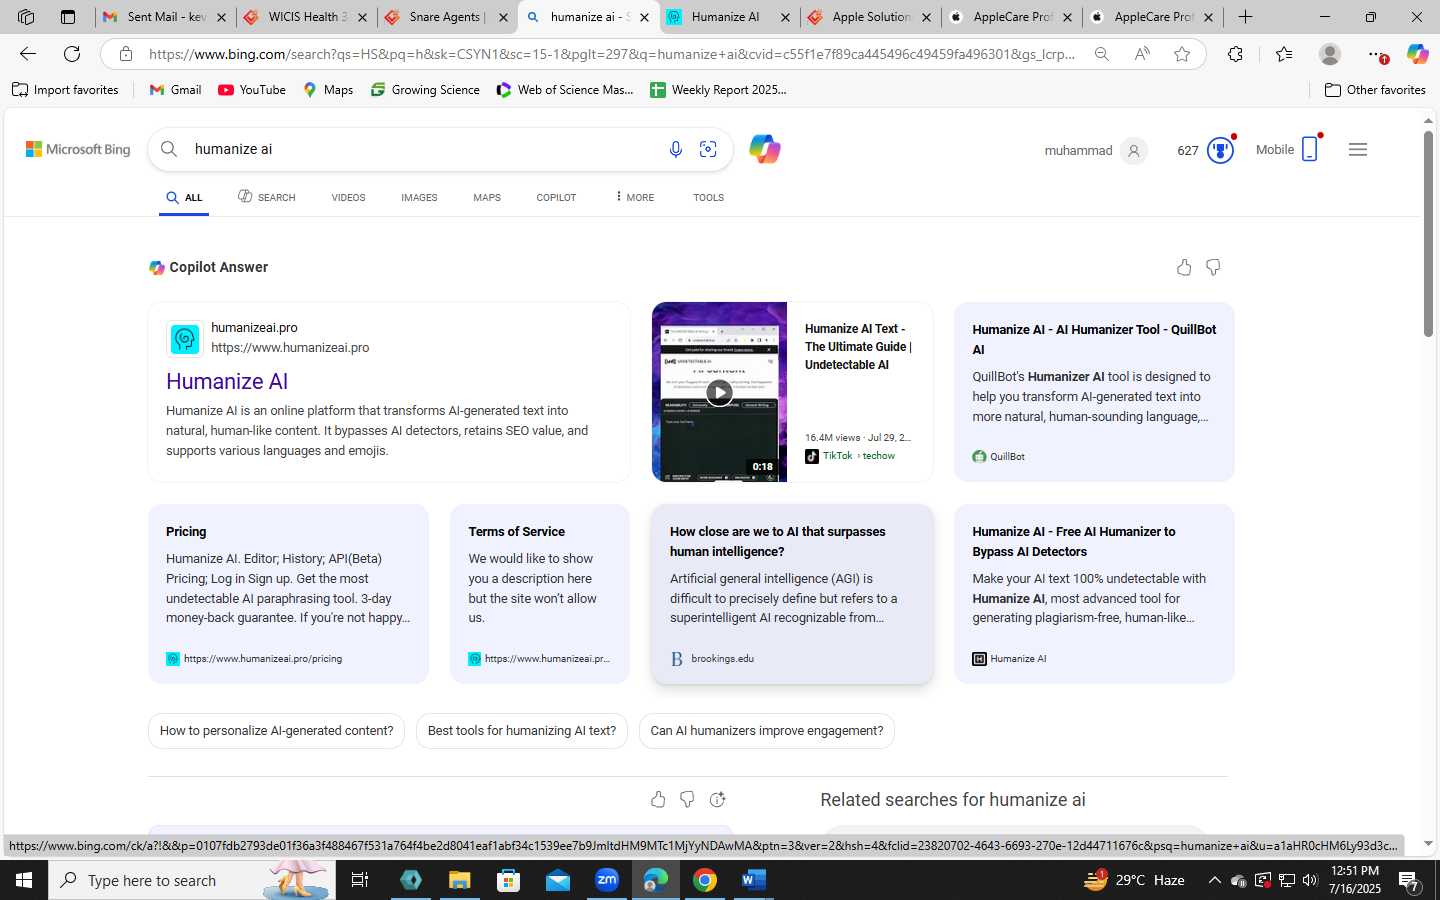
Task: Open Favorites hub icon in toolbar
Action: [1284, 54]
